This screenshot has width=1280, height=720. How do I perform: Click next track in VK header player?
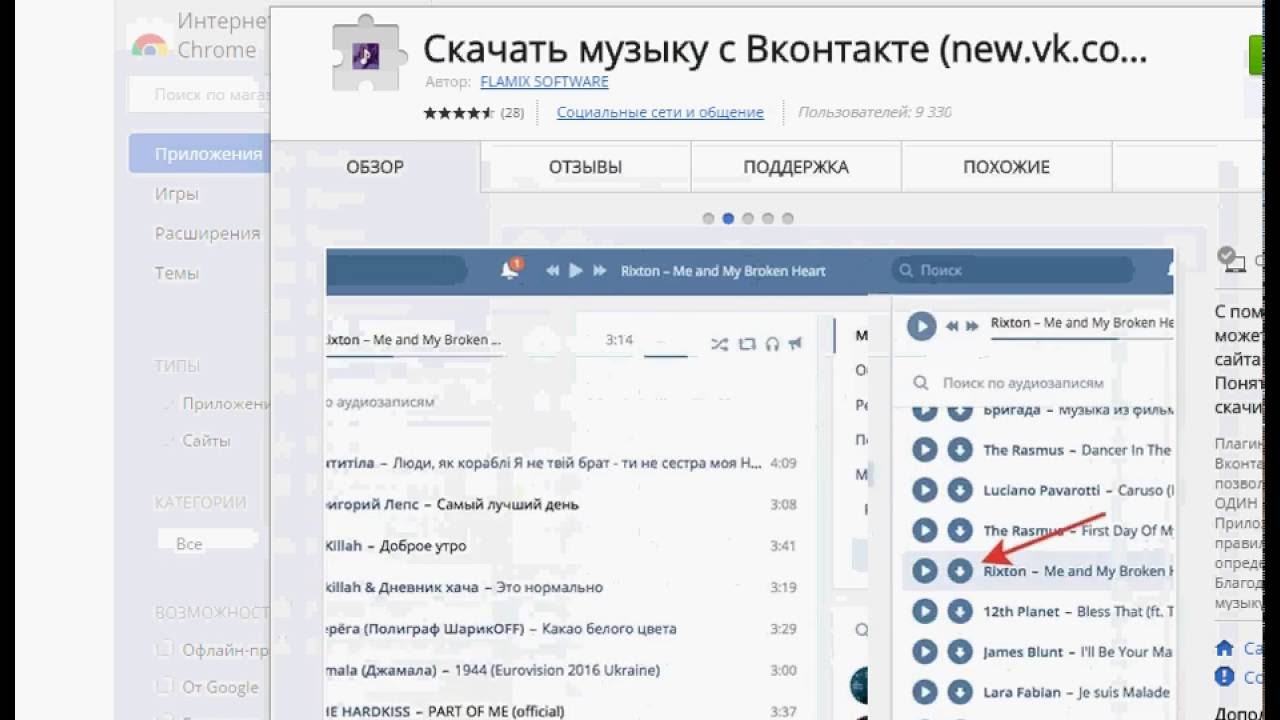click(600, 271)
